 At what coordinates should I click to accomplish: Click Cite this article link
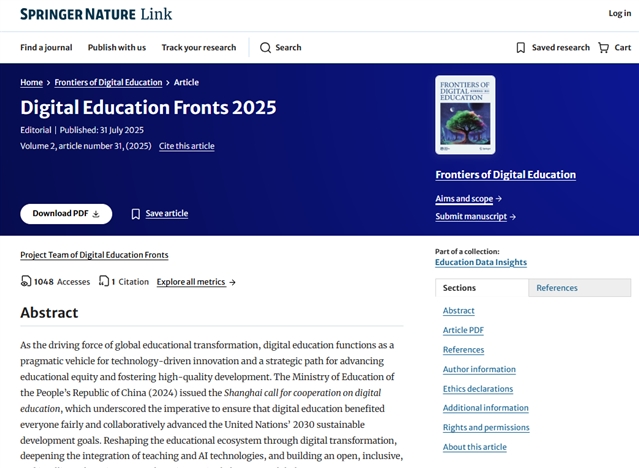click(186, 146)
